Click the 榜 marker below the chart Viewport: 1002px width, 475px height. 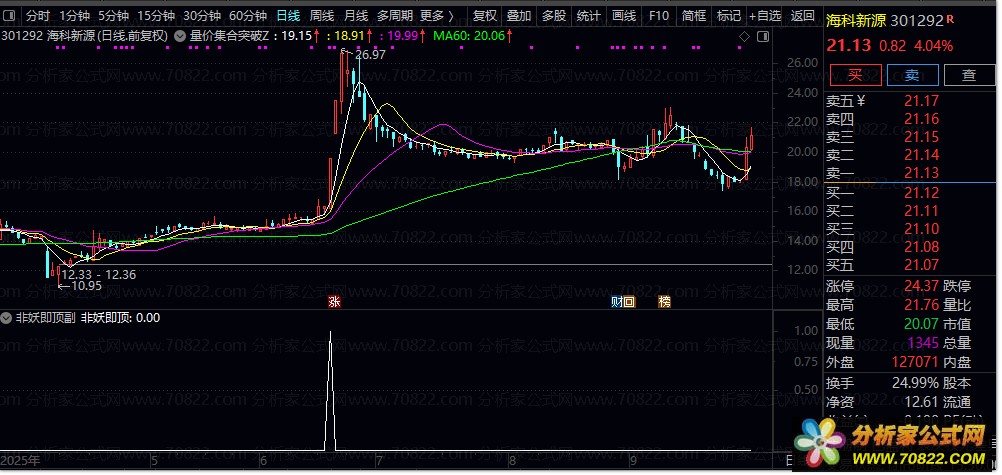click(665, 302)
